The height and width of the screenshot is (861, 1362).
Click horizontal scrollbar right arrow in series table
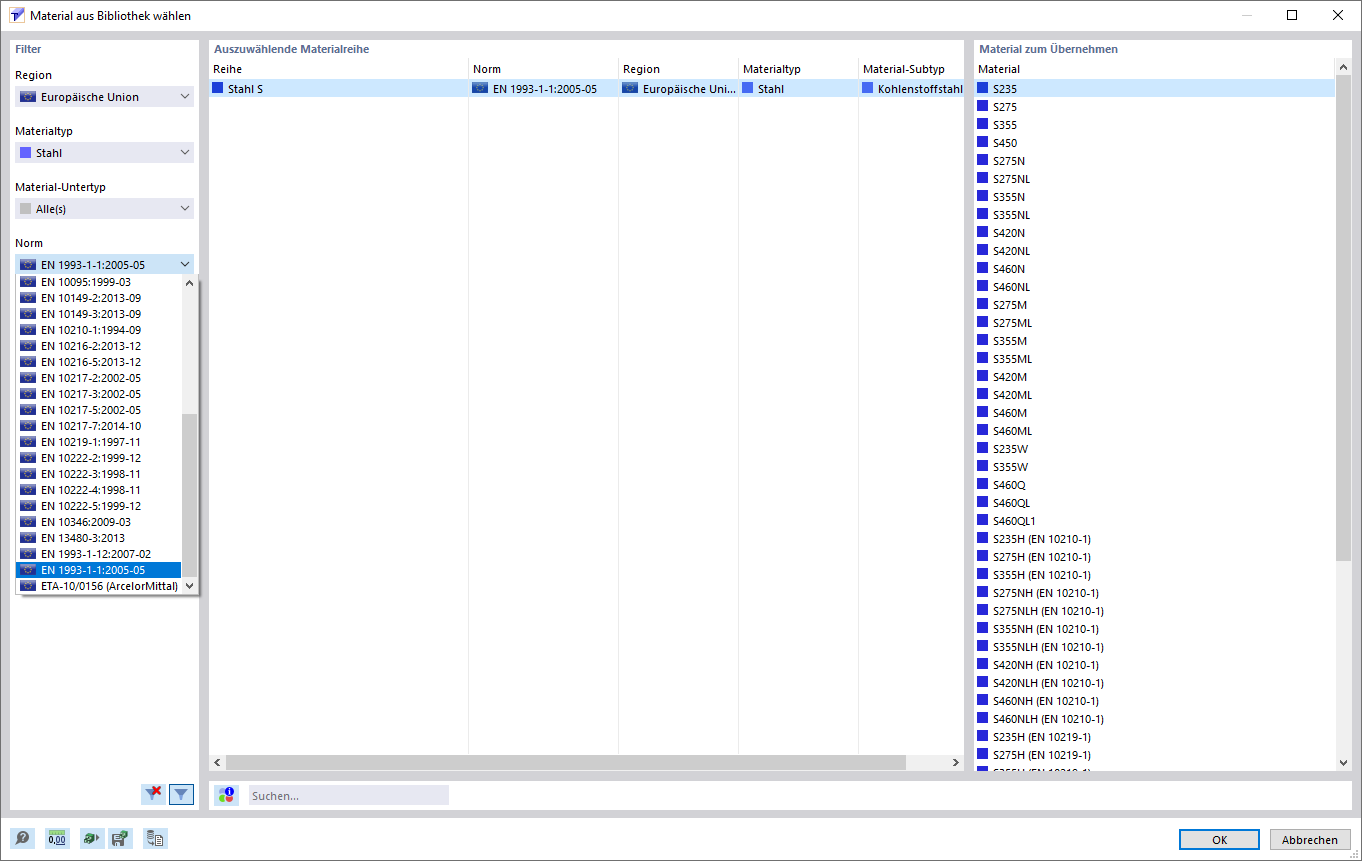click(x=955, y=763)
